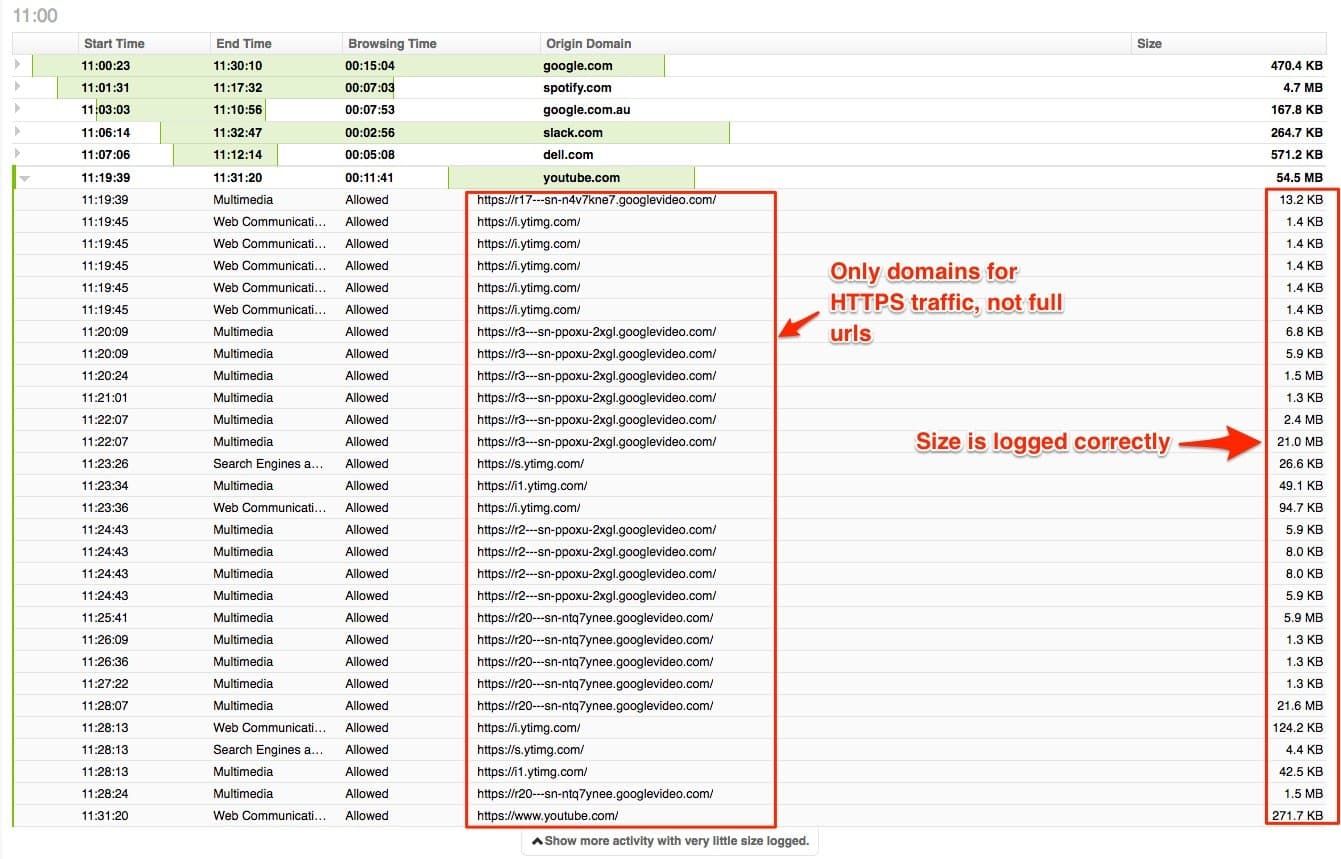Click the 4.7 MB spotify.com size
This screenshot has height=859, width=1341.
click(x=1304, y=88)
